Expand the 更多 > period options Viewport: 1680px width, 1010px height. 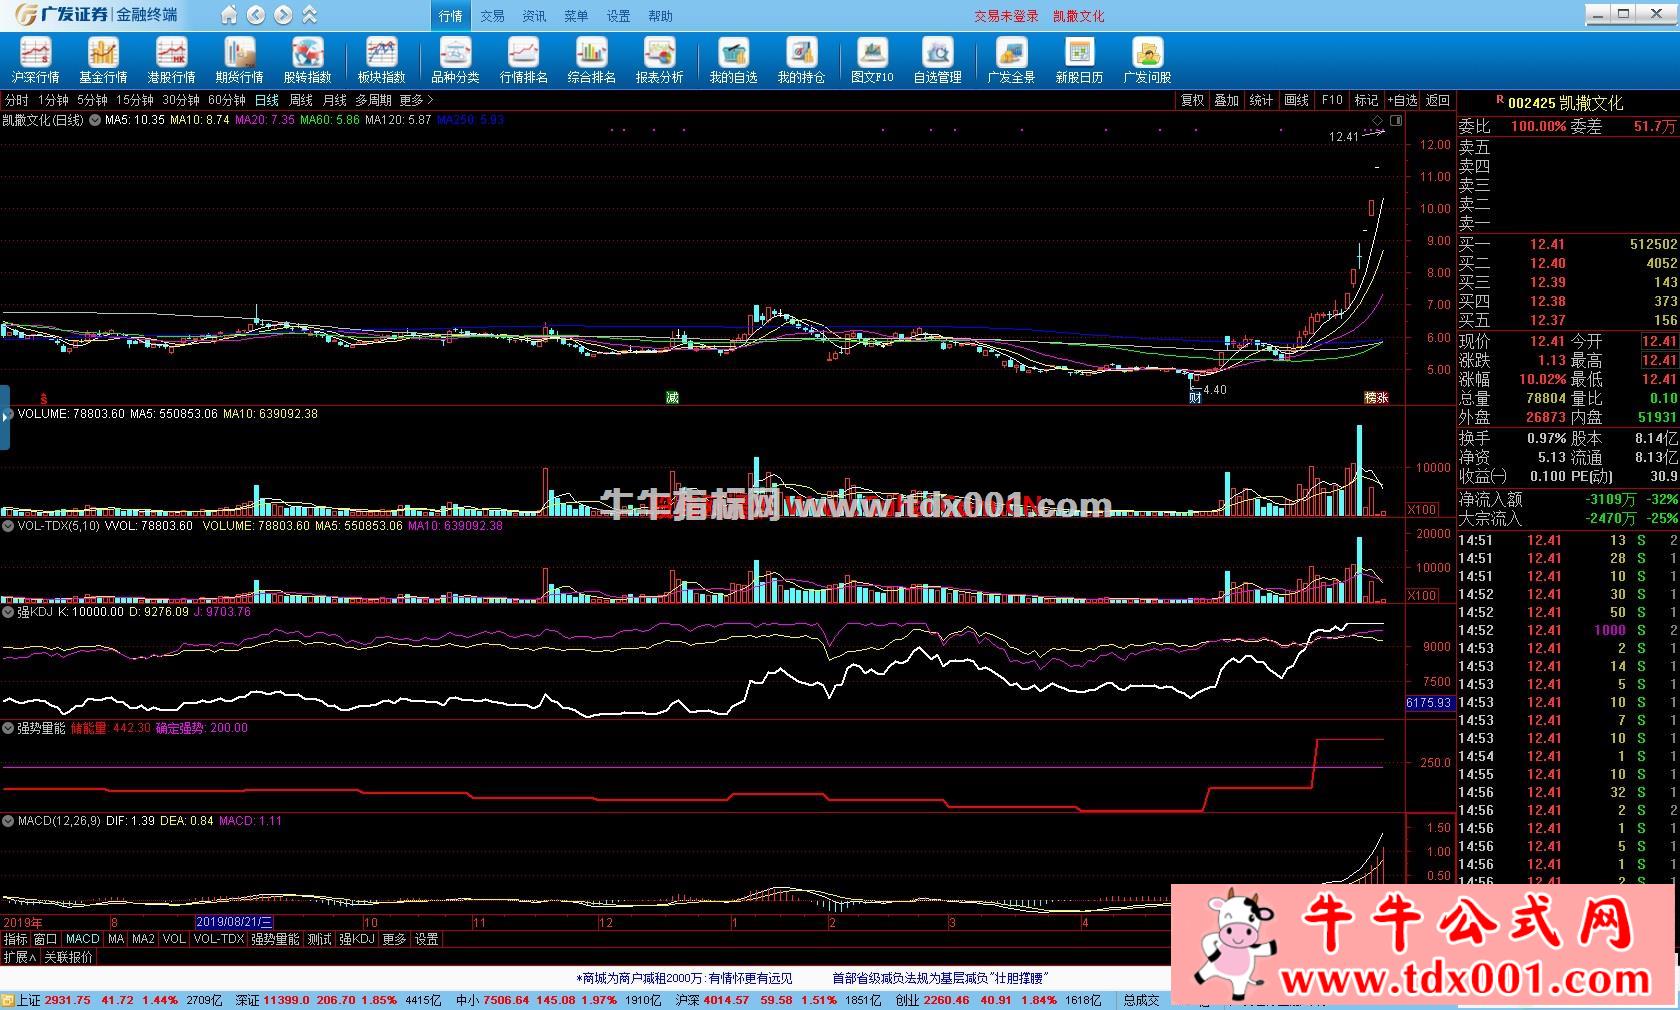coord(416,100)
